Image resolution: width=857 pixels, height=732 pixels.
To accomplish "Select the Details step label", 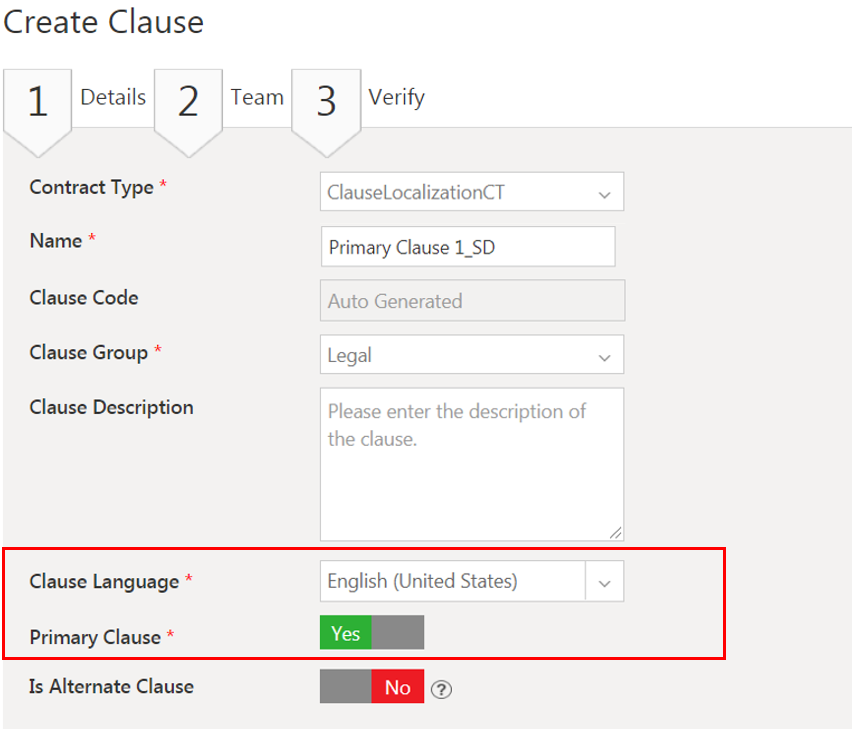I will [x=113, y=98].
